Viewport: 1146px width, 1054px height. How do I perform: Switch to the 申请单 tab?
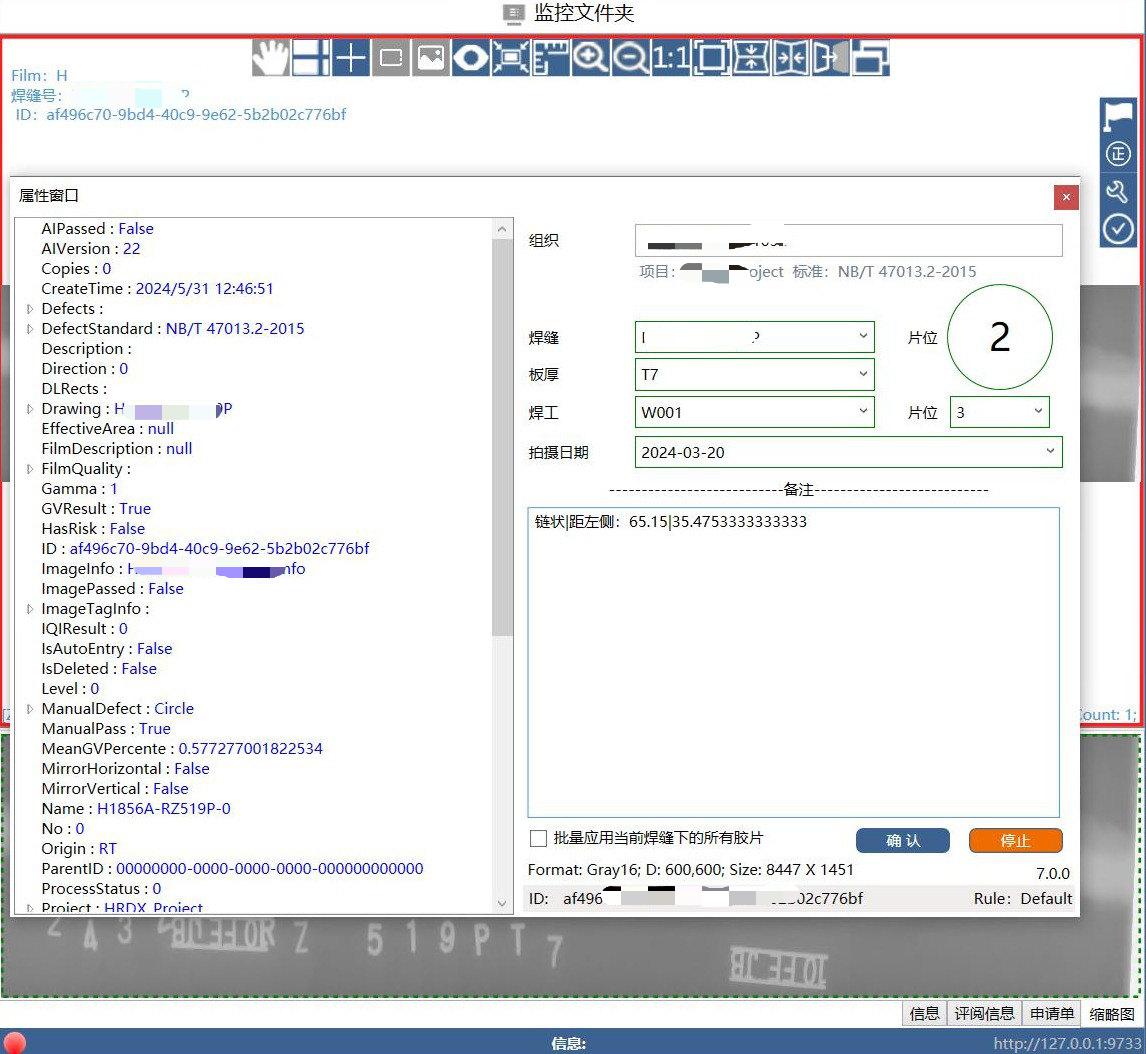pos(1052,1014)
